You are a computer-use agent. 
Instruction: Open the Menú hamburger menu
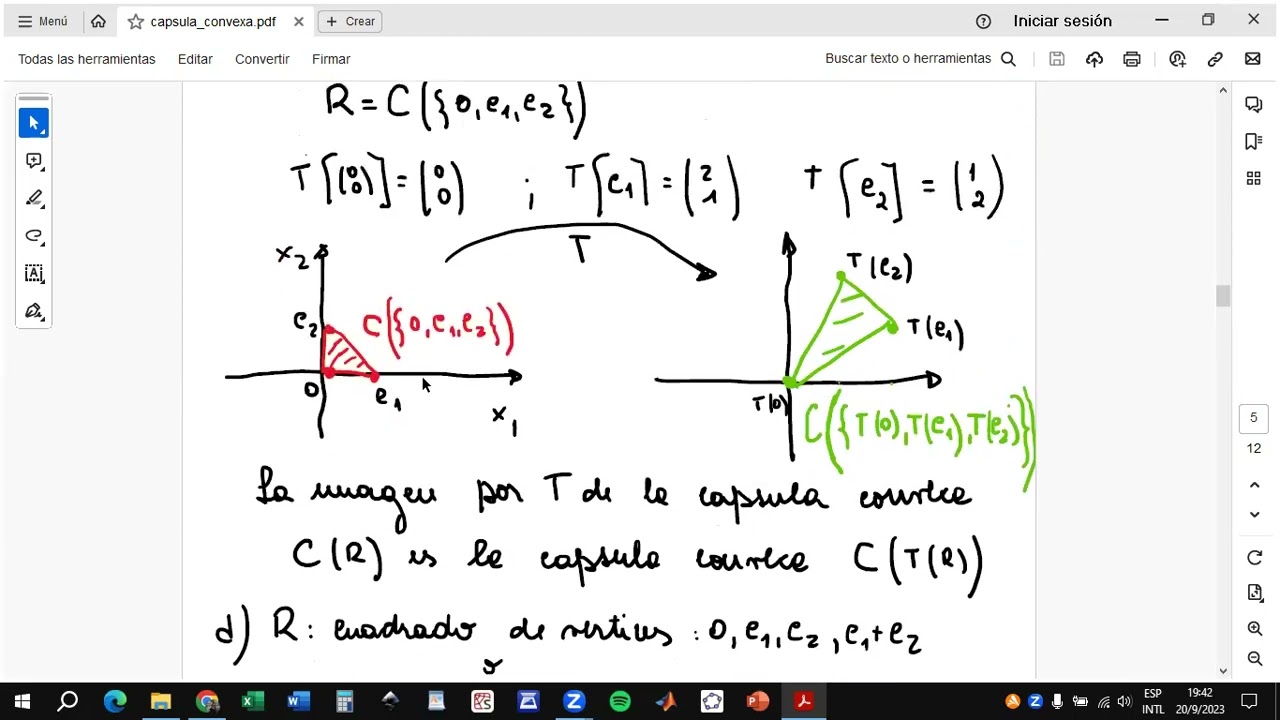42,21
